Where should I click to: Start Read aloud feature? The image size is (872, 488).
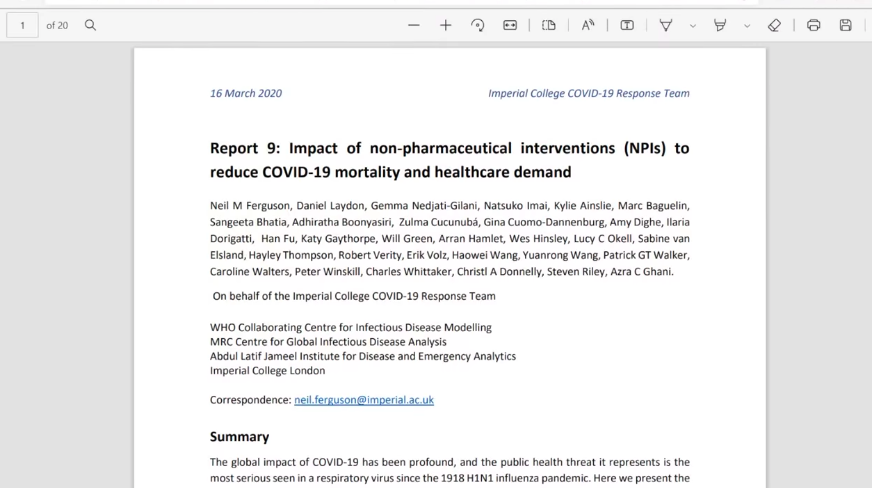tap(588, 25)
